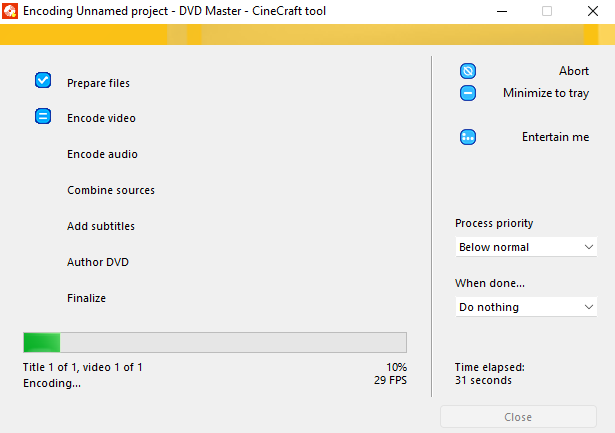Open the Process priority dropdown
This screenshot has height=433, width=615.
[525, 247]
